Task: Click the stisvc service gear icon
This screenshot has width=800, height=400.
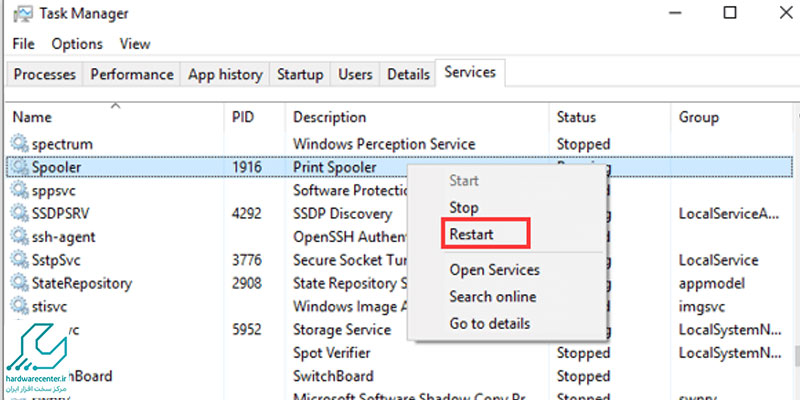Action: point(19,306)
